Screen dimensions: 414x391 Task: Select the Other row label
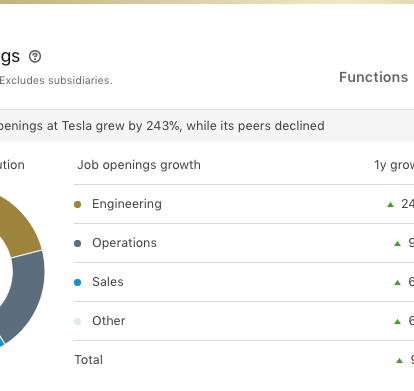pyautogui.click(x=109, y=321)
